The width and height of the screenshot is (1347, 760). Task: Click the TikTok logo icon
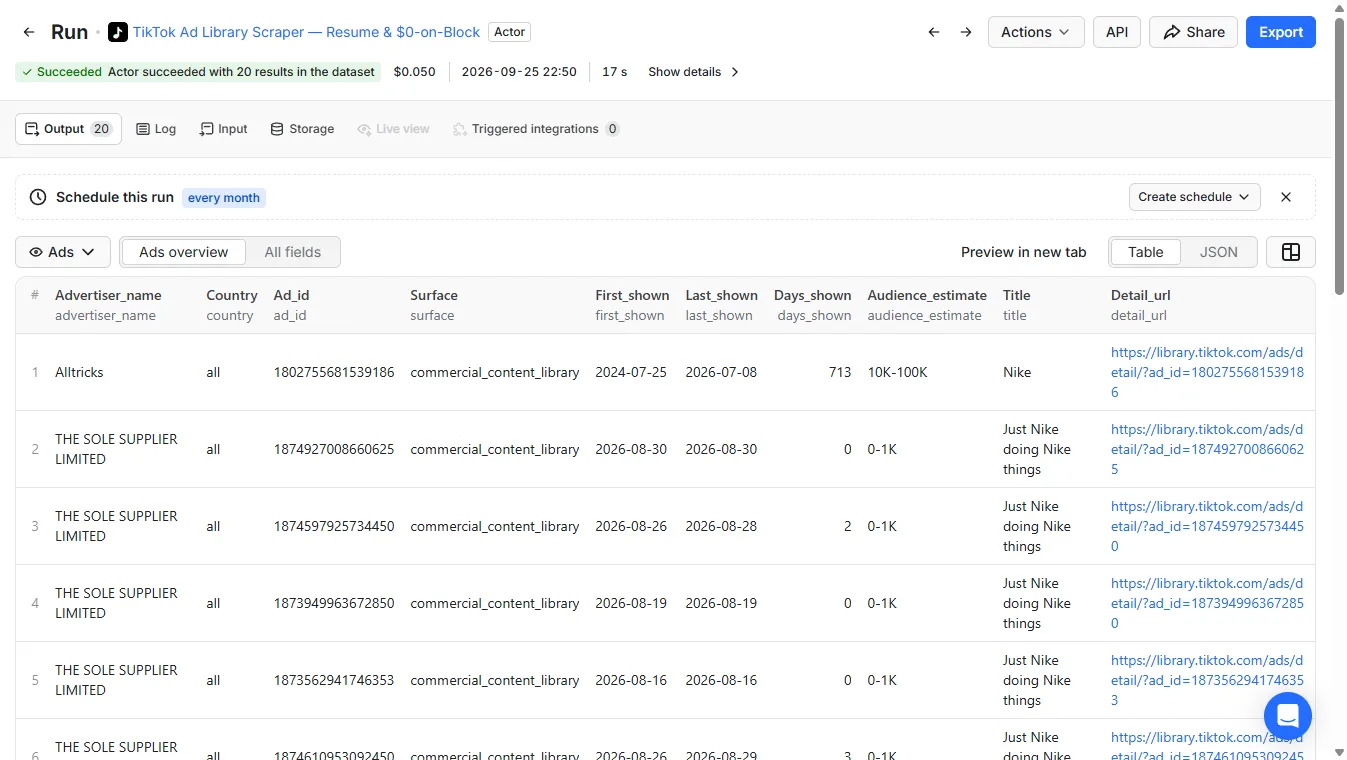pos(118,32)
